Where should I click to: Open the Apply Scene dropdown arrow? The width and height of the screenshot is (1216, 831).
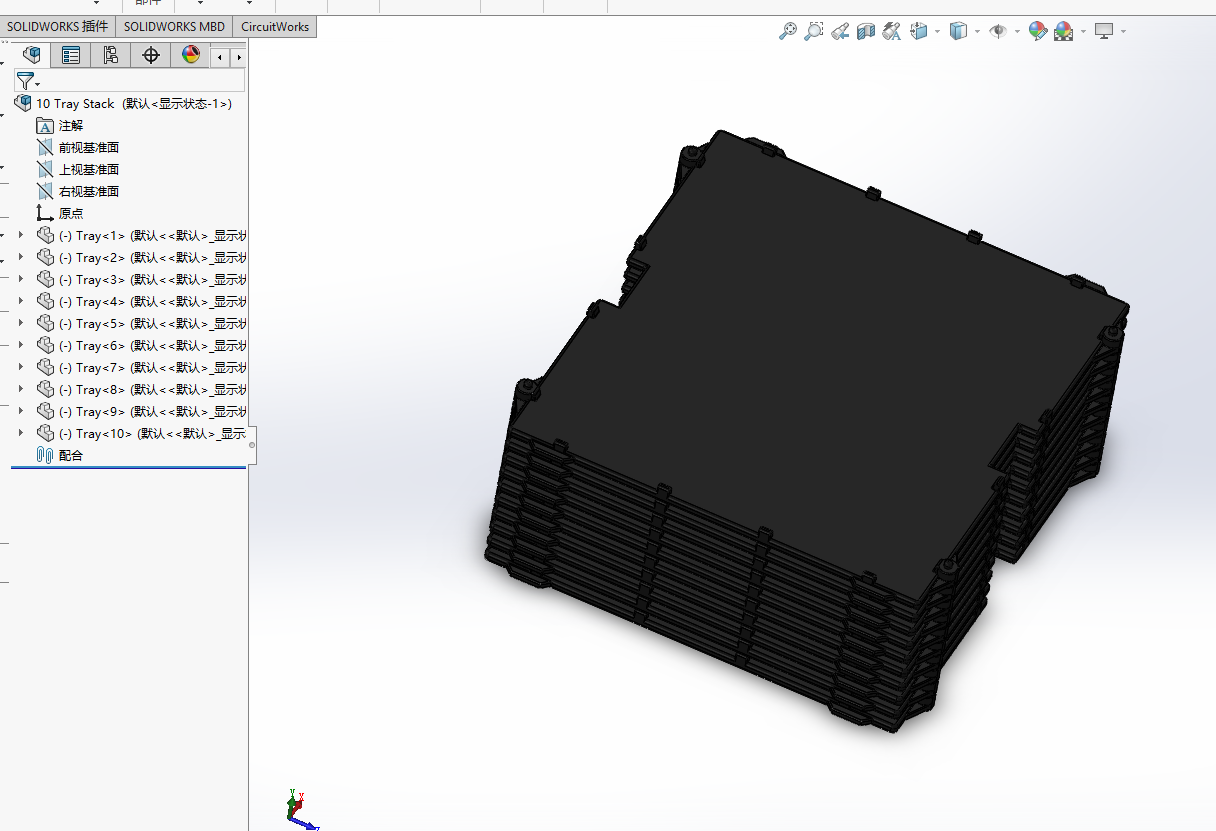pyautogui.click(x=1082, y=32)
